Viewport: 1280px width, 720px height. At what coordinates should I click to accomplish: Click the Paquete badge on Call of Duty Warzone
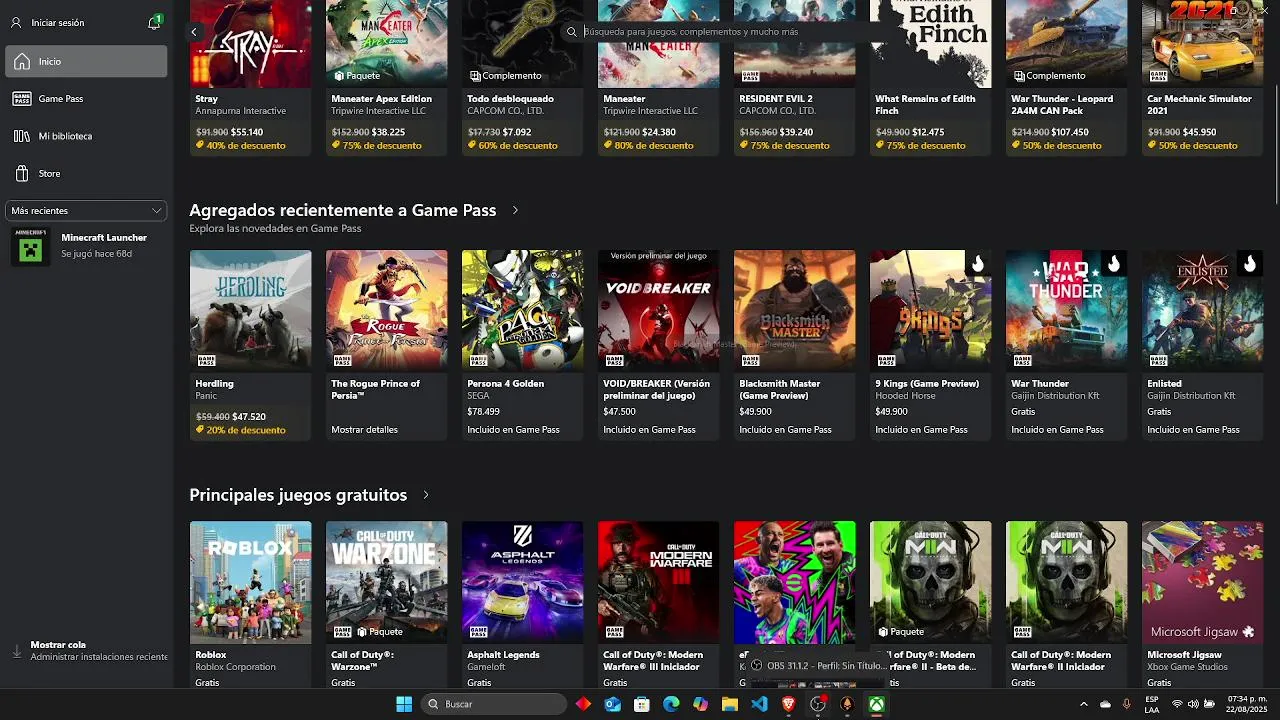[x=380, y=631]
